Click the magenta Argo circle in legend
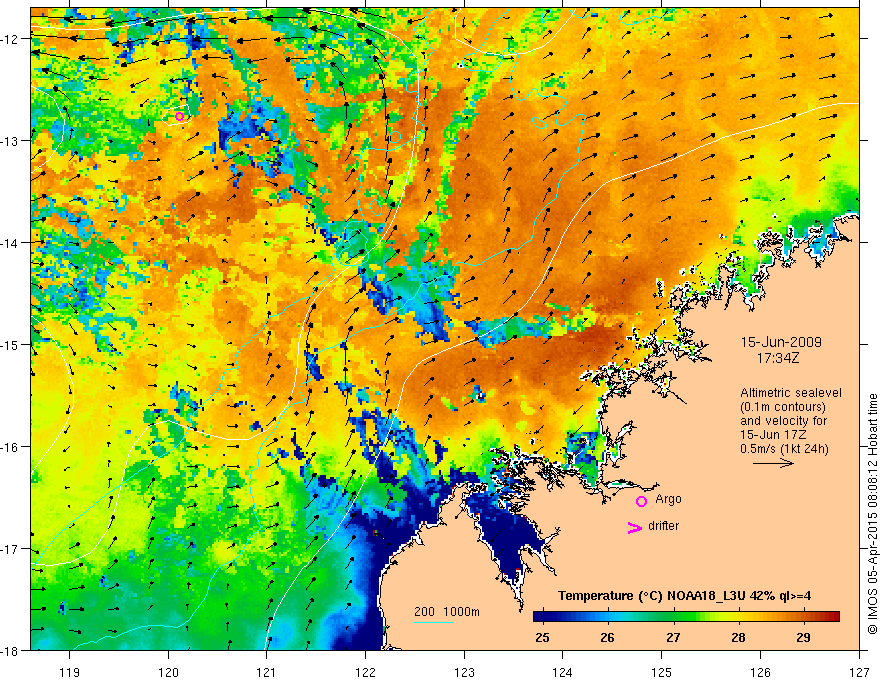The image size is (880, 680). tap(641, 501)
